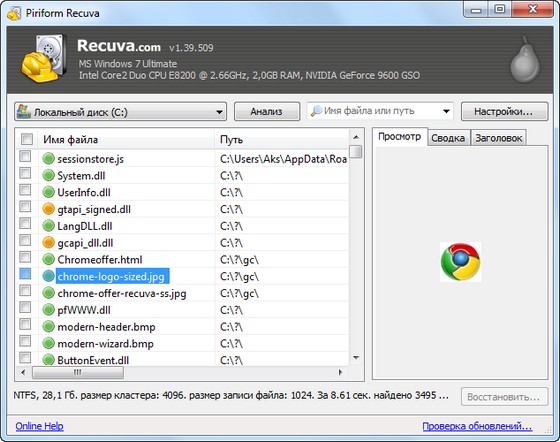Click the green status dot for modern-wizard.bmp

point(48,343)
